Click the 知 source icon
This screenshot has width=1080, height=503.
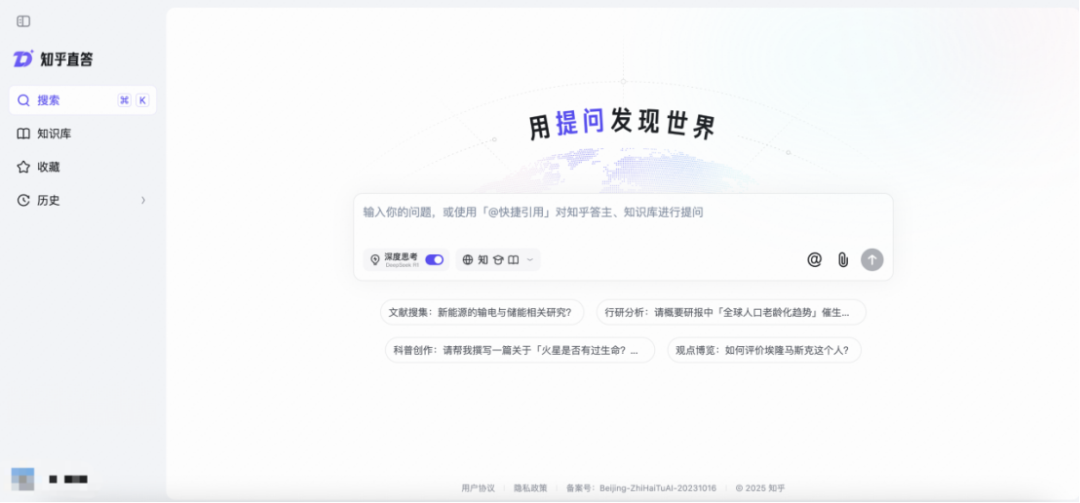pyautogui.click(x=483, y=260)
